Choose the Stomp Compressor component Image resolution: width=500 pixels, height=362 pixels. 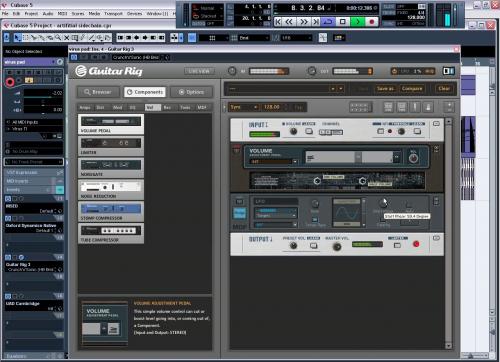(111, 212)
